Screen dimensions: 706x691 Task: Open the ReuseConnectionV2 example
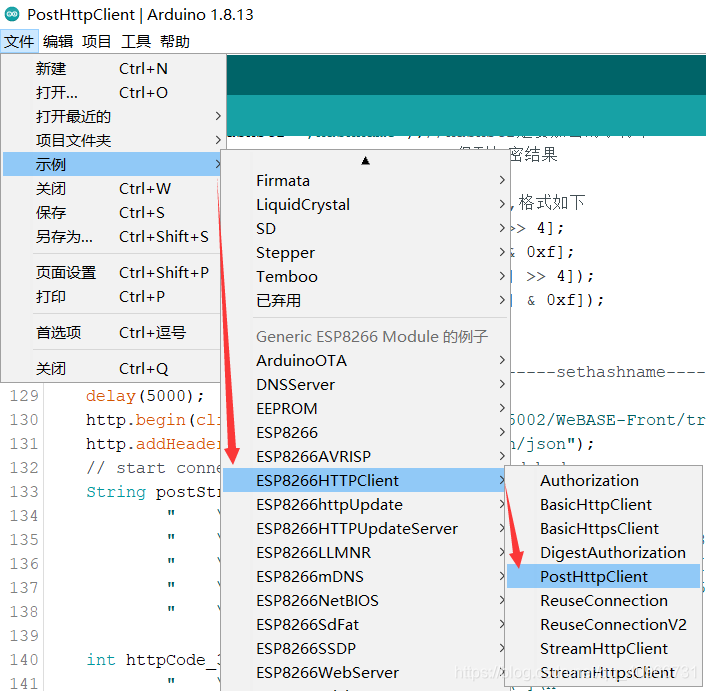tap(603, 624)
